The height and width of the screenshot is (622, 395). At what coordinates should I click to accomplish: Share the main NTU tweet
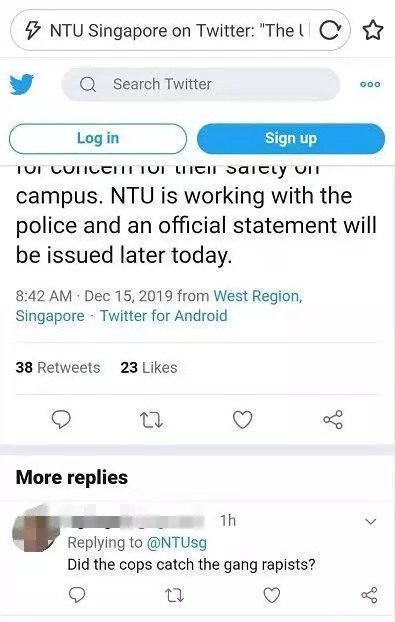coord(333,420)
